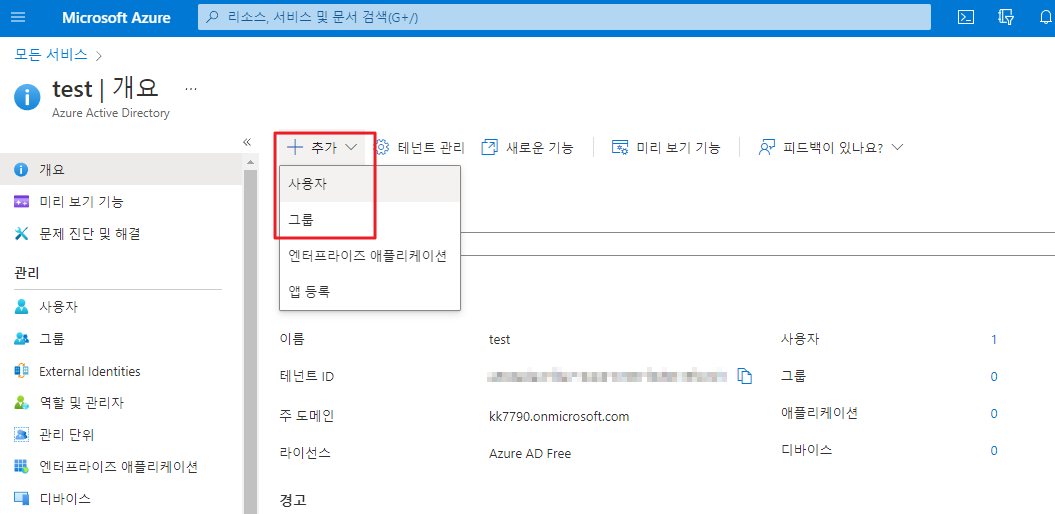1055x514 pixels.
Task: Click the 역할 및 관리자 icon
Action: [22, 402]
